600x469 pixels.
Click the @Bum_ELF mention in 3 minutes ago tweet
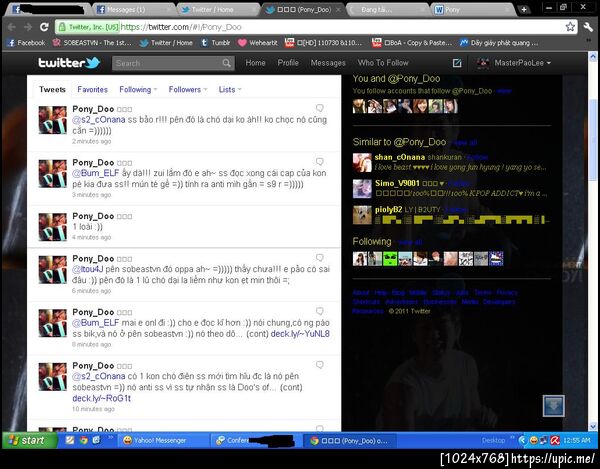point(96,173)
